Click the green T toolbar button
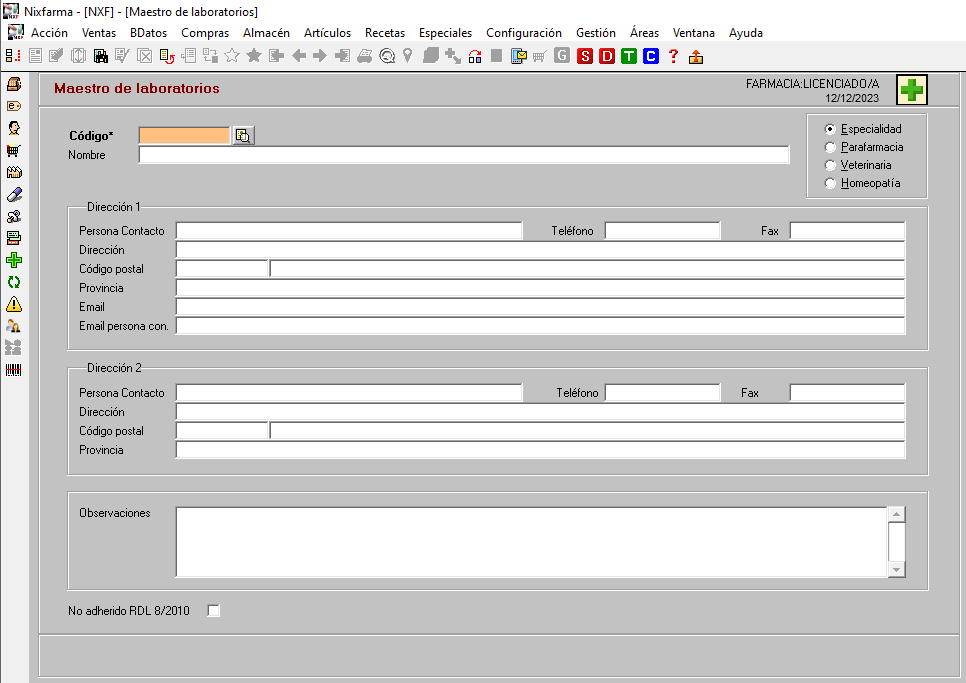The width and height of the screenshot is (966, 683). click(x=628, y=56)
